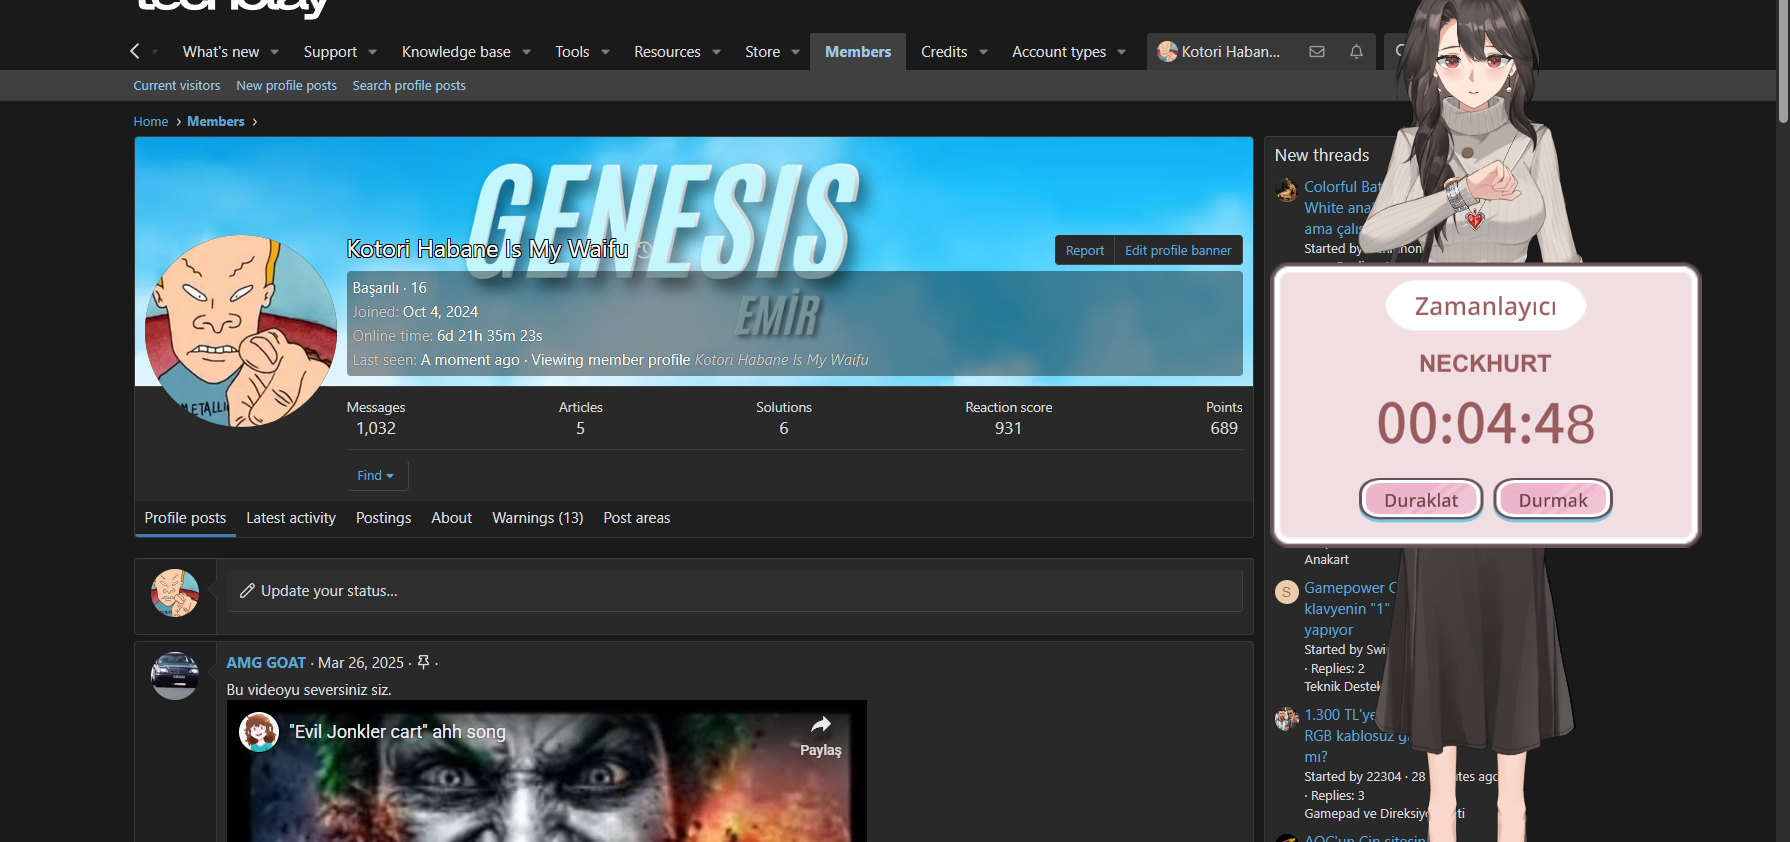Click the user avatar in the navbar
Viewport: 1790px width, 842px height.
pyautogui.click(x=1167, y=52)
